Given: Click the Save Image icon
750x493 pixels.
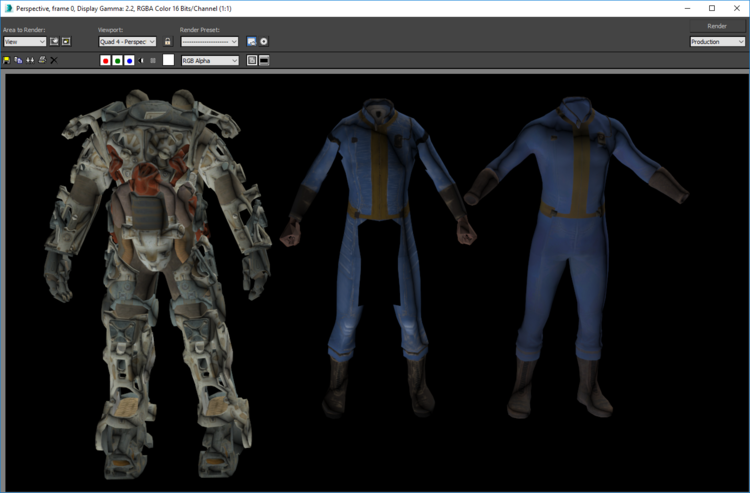Looking at the screenshot, I should click(x=7, y=60).
